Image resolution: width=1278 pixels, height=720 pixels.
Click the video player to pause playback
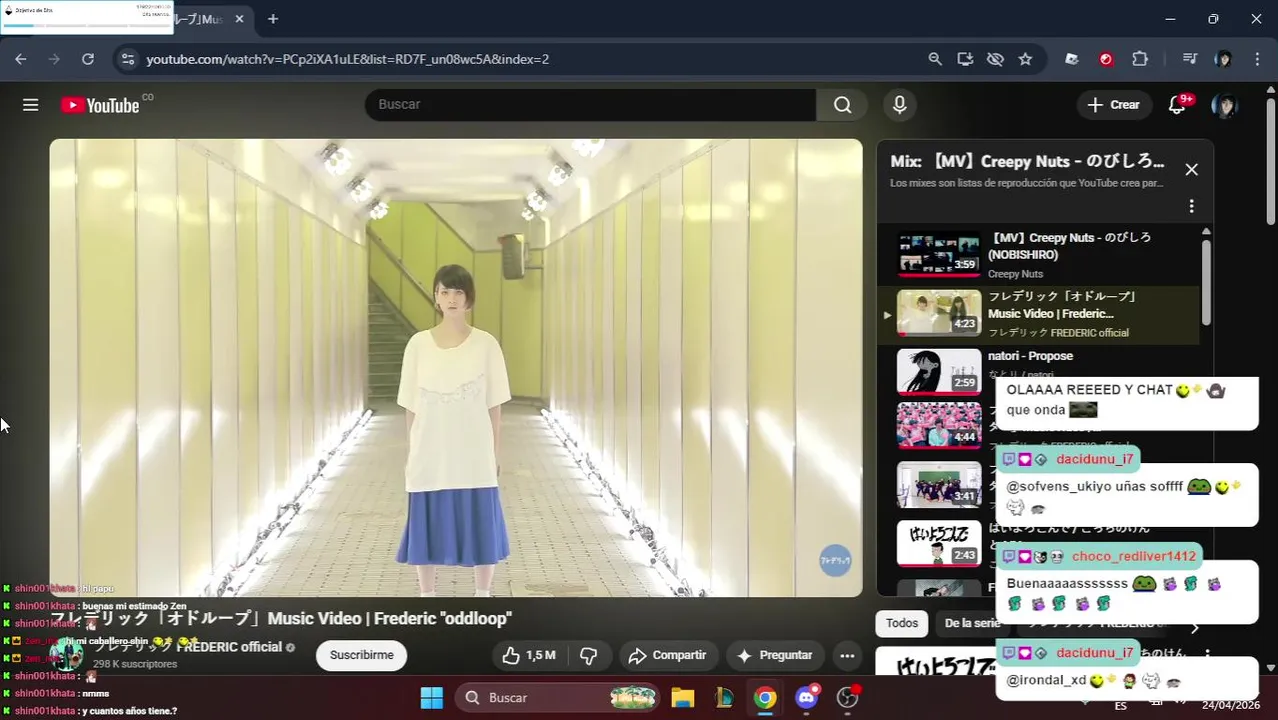tap(456, 367)
